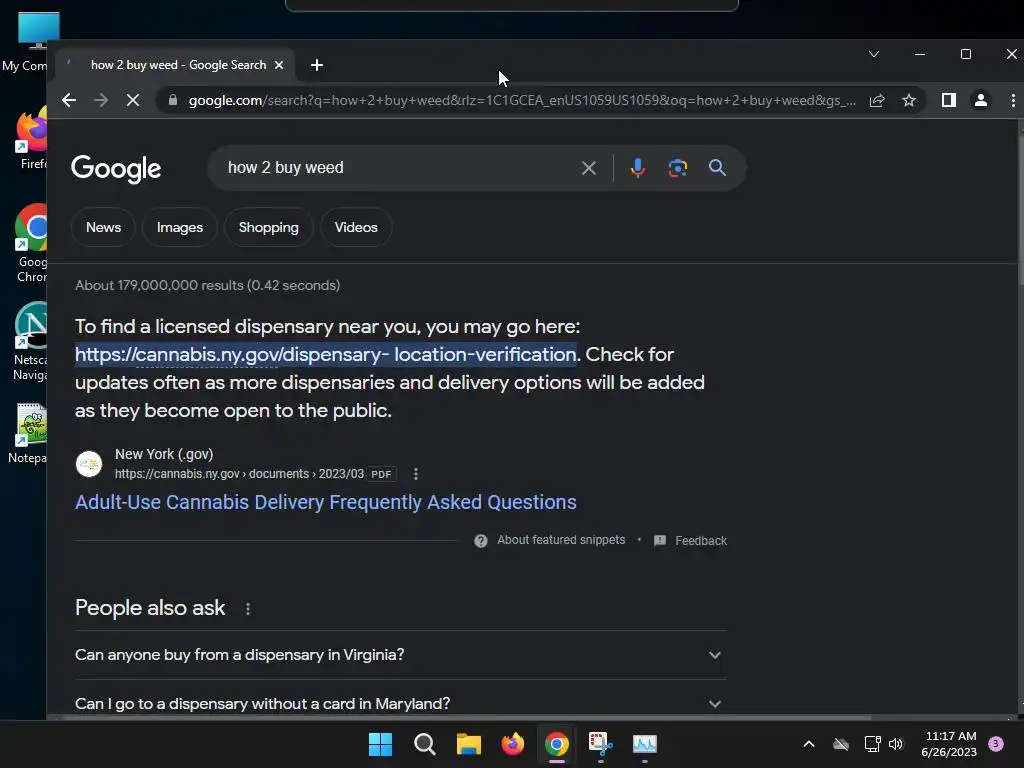The image size is (1024, 768).
Task: Open taskbar Search magnifier
Action: coord(424,744)
